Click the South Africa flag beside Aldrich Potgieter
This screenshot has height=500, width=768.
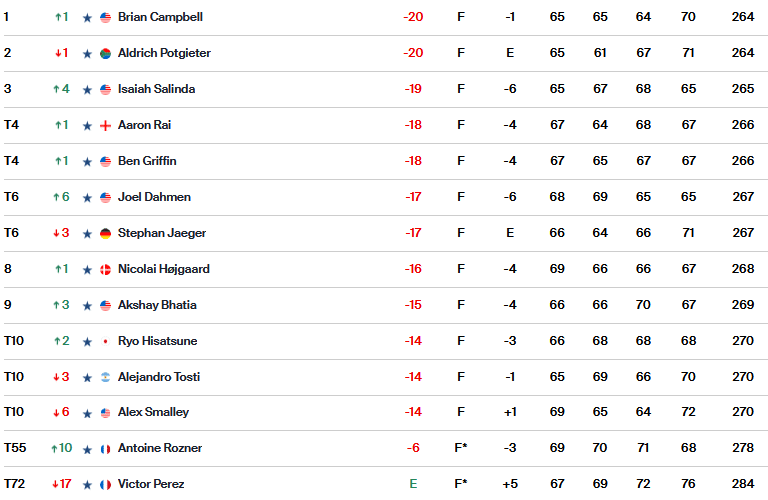click(105, 54)
